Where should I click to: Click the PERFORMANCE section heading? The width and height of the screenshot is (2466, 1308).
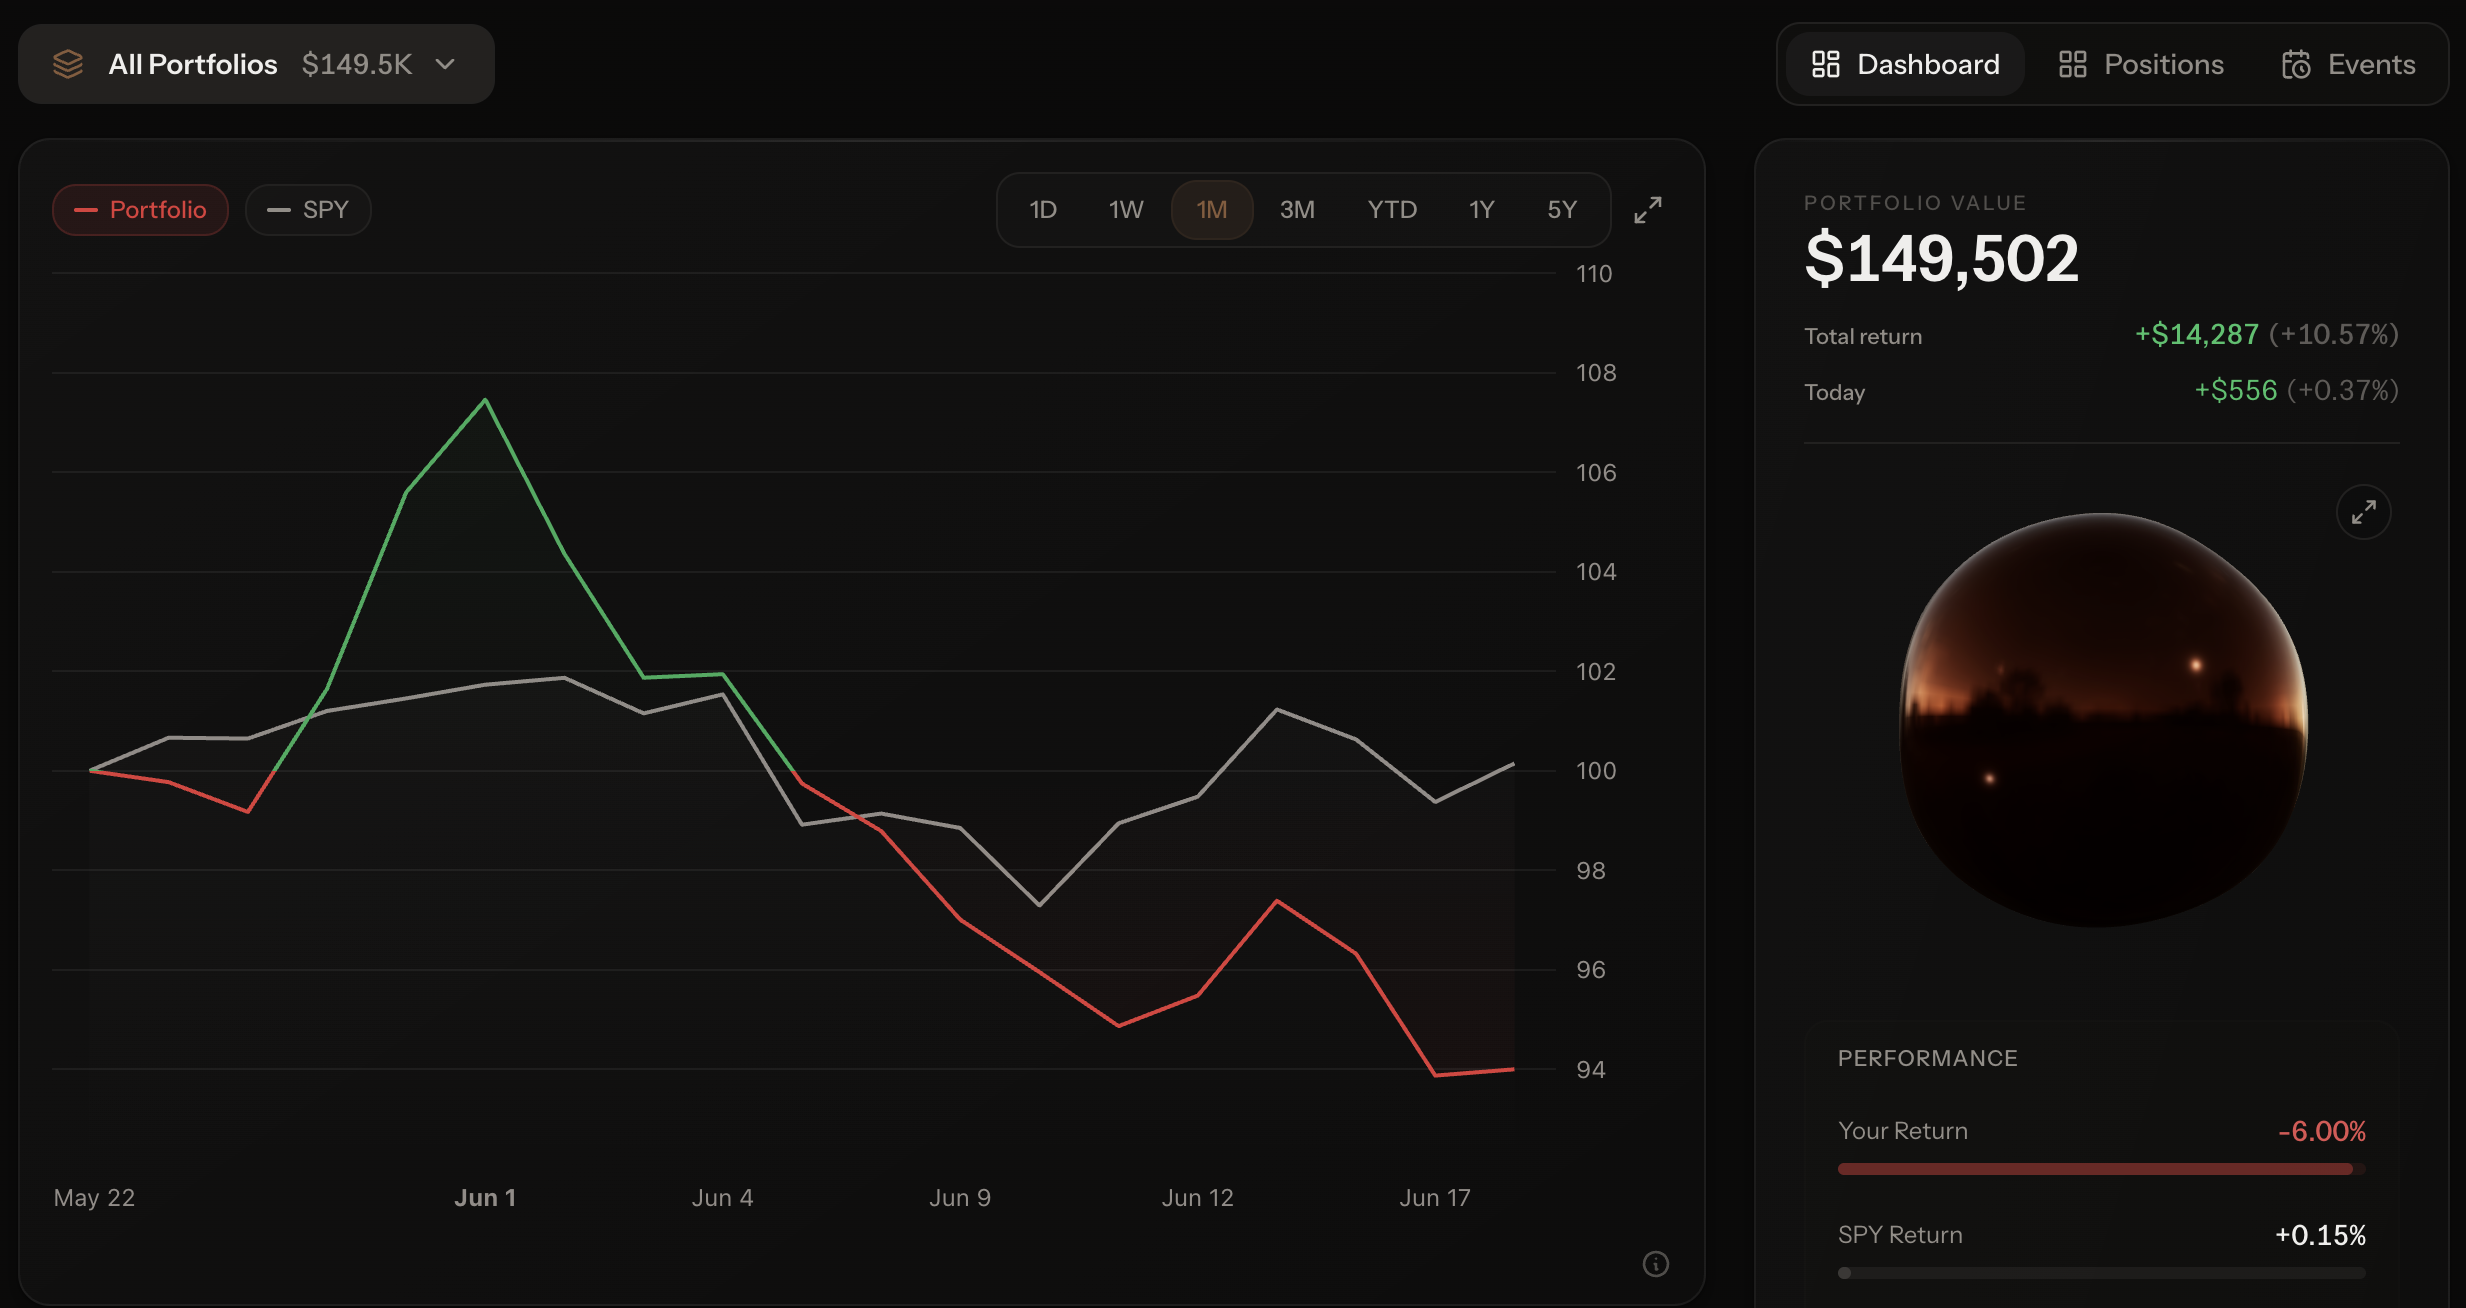1928,1058
